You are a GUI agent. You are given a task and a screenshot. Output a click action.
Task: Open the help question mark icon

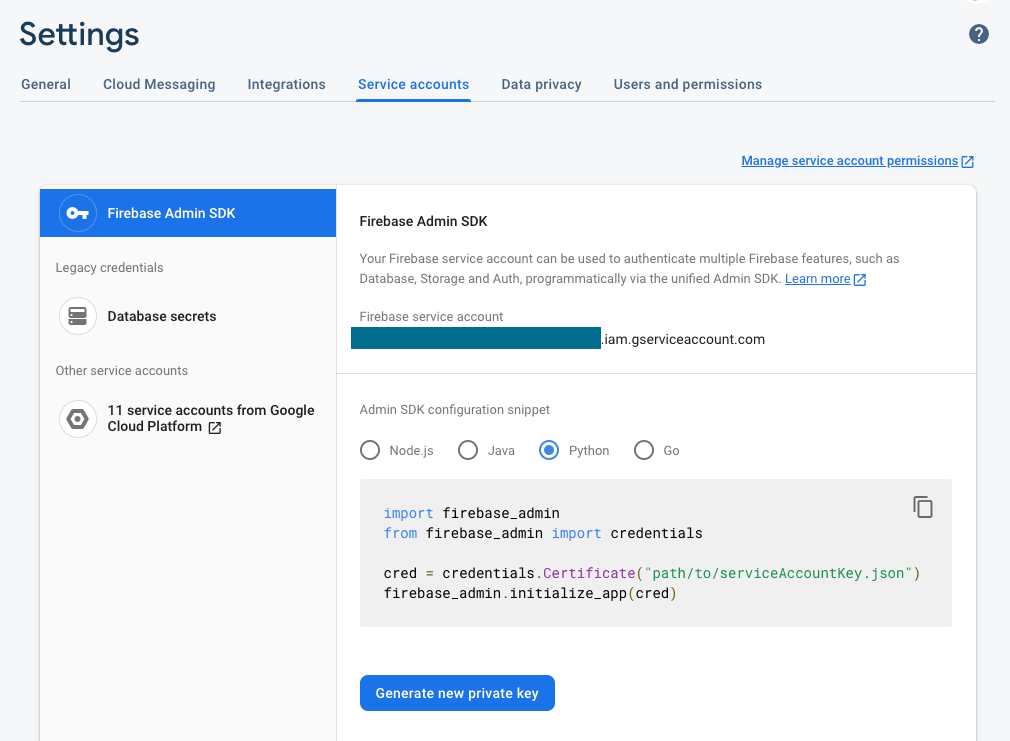tap(978, 34)
